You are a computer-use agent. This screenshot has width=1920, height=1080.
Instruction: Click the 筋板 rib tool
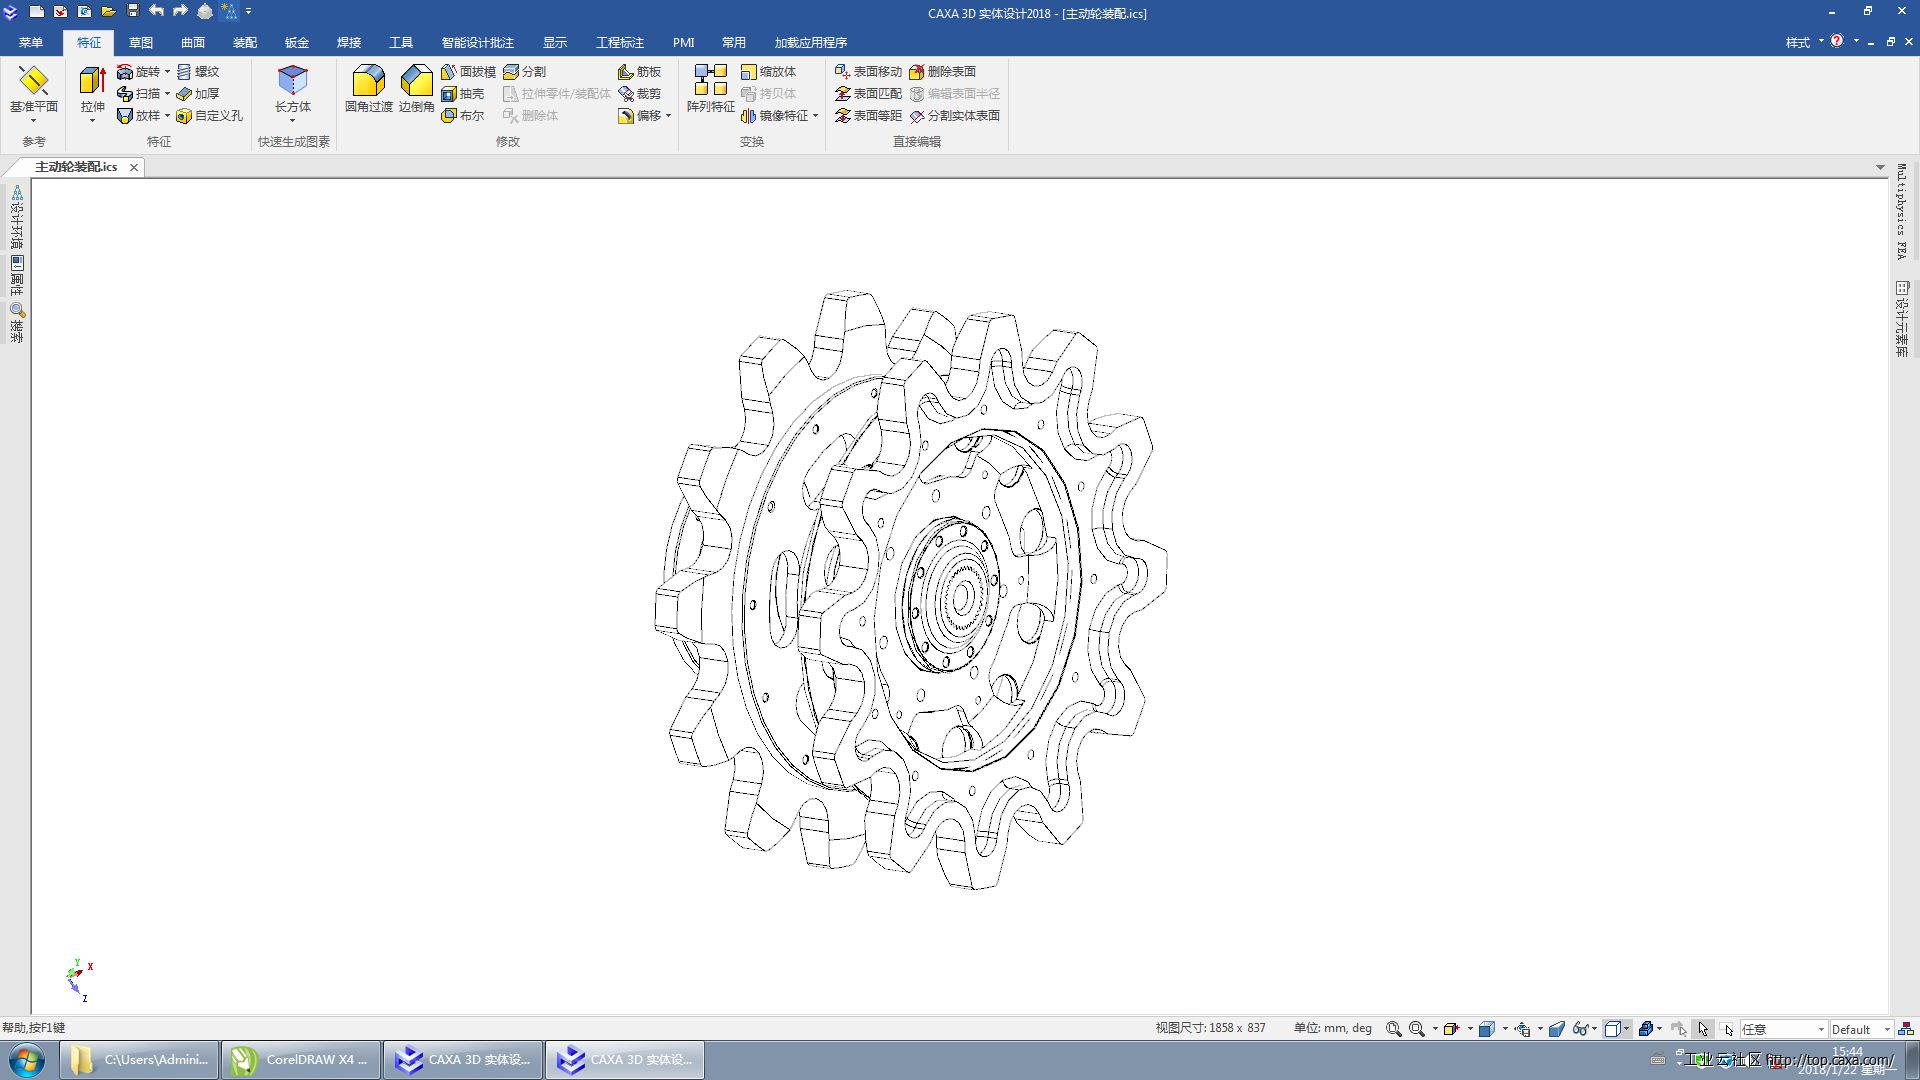640,72
